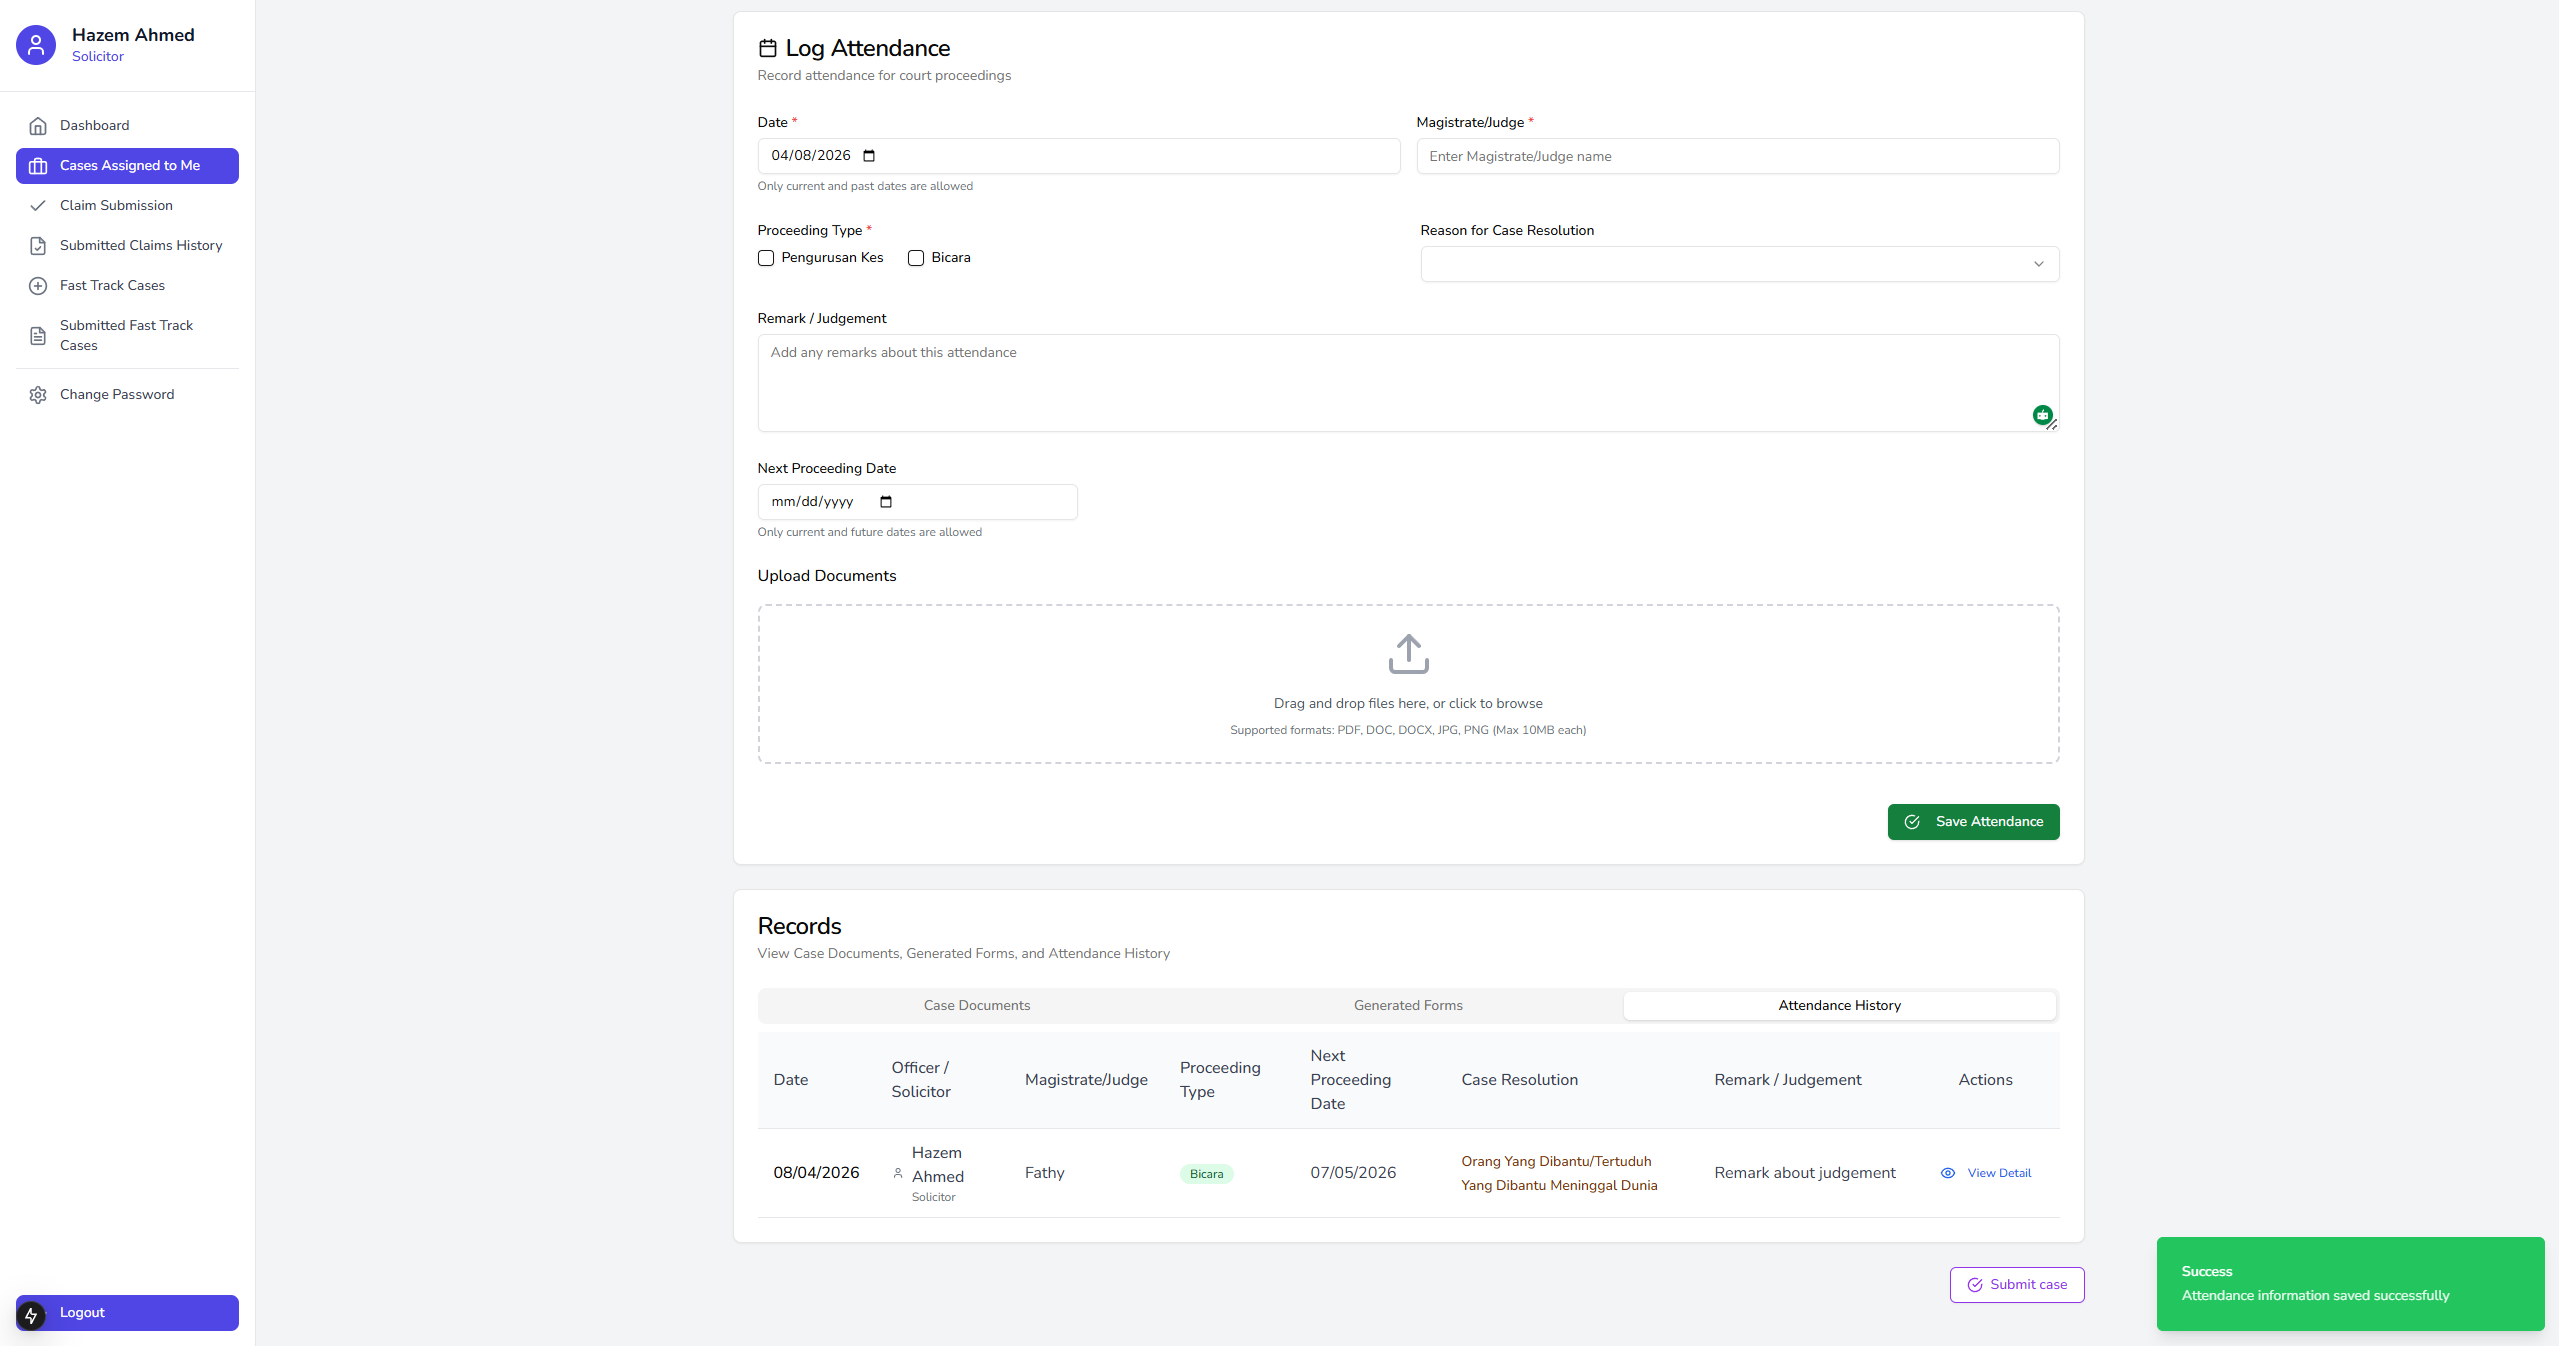Open the Next Proceeding Date calendar picker
Image resolution: width=2559 pixels, height=1346 pixels.
(886, 502)
